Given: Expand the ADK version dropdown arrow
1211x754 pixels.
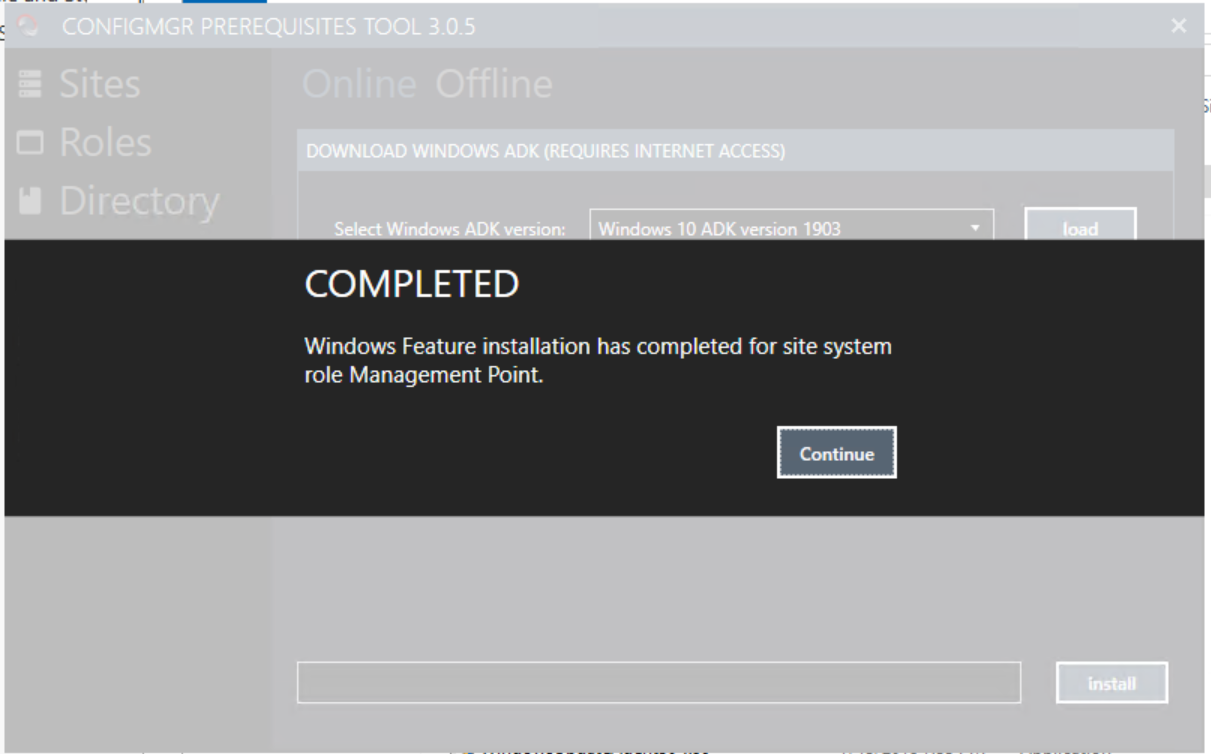Looking at the screenshot, I should coord(975,228).
